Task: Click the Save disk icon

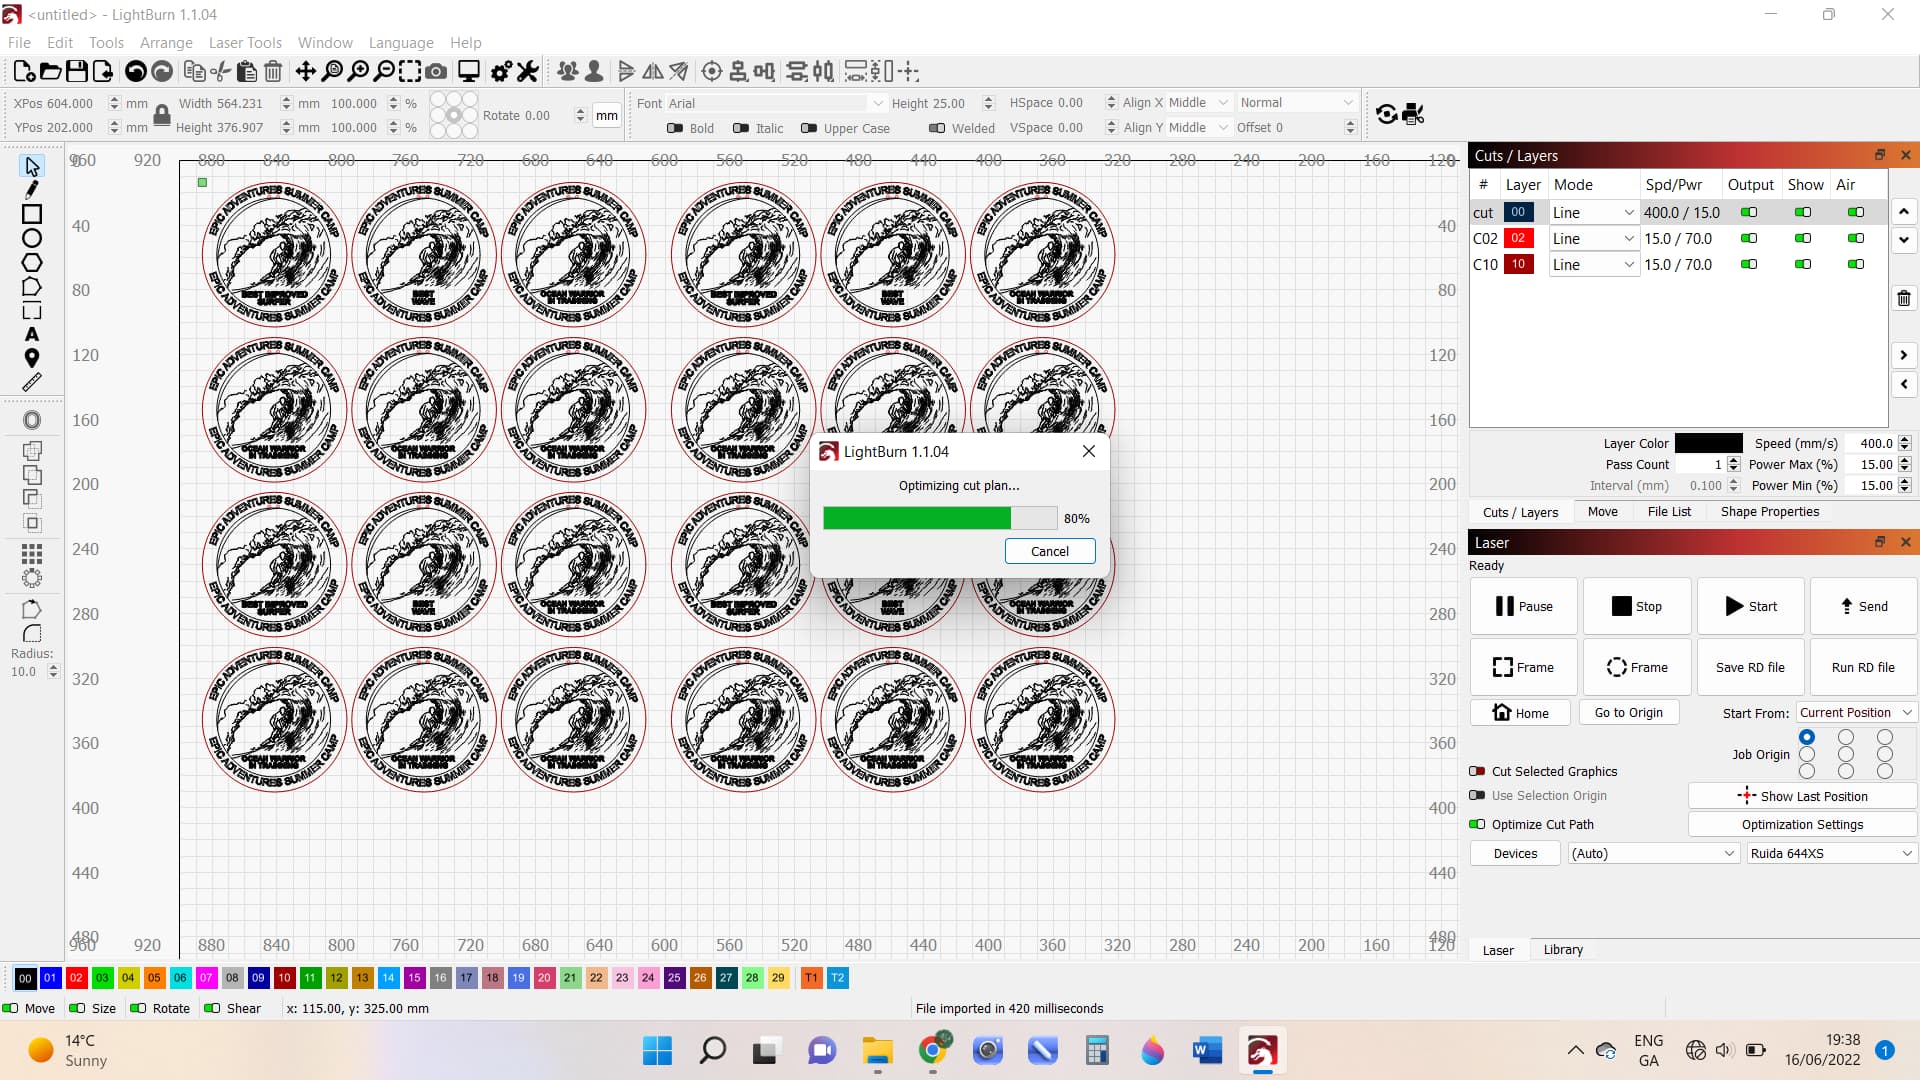Action: pos(76,71)
